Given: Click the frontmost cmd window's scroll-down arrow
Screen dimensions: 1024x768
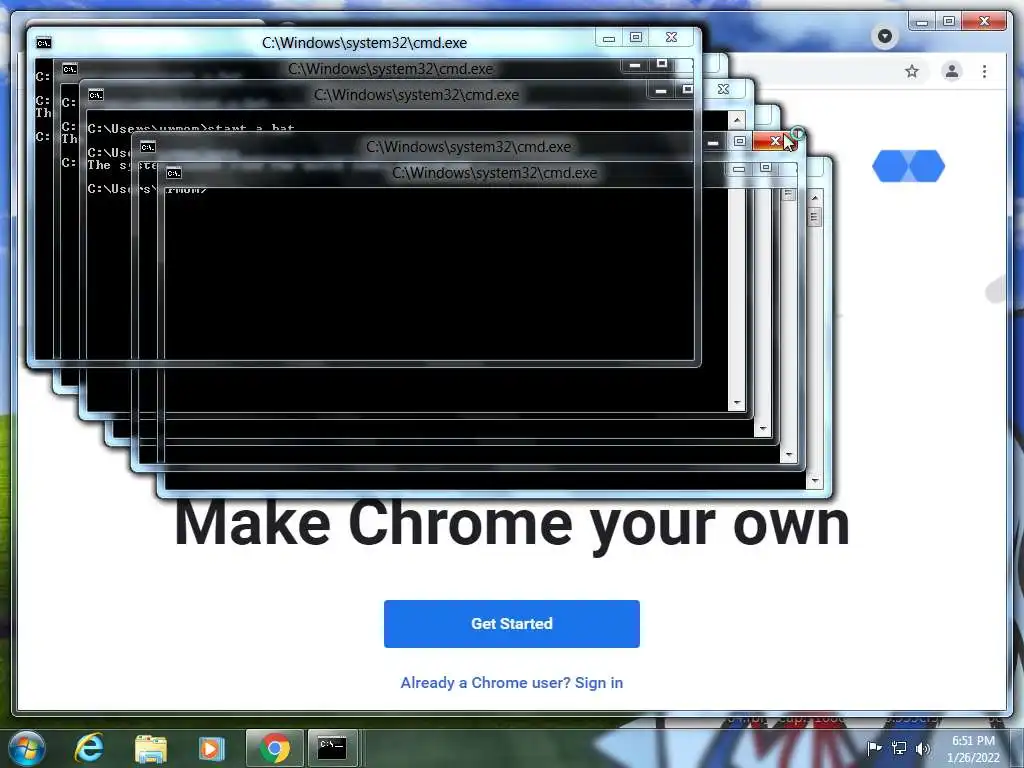Looking at the screenshot, I should tap(814, 481).
